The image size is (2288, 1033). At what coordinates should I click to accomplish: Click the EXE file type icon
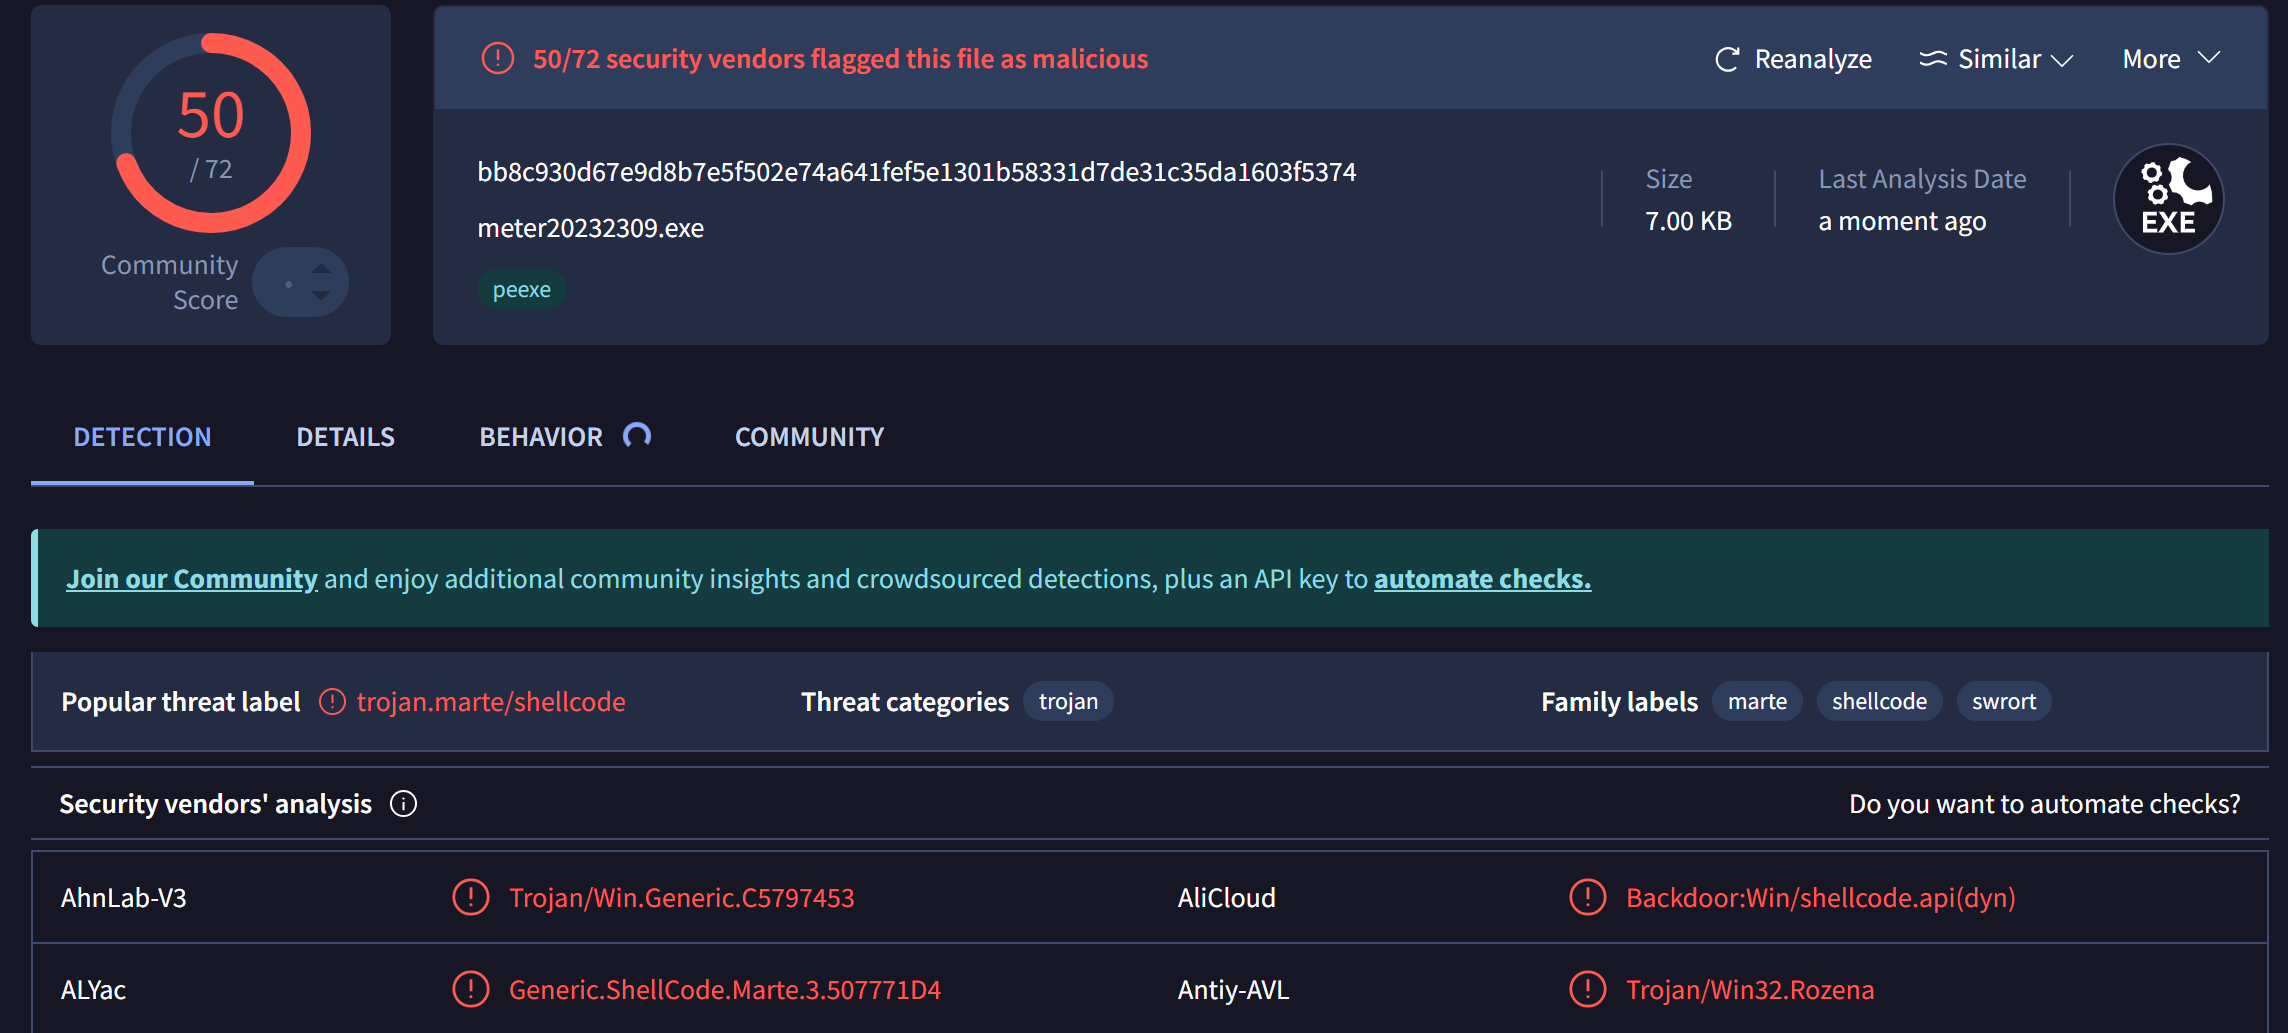pyautogui.click(x=2168, y=199)
